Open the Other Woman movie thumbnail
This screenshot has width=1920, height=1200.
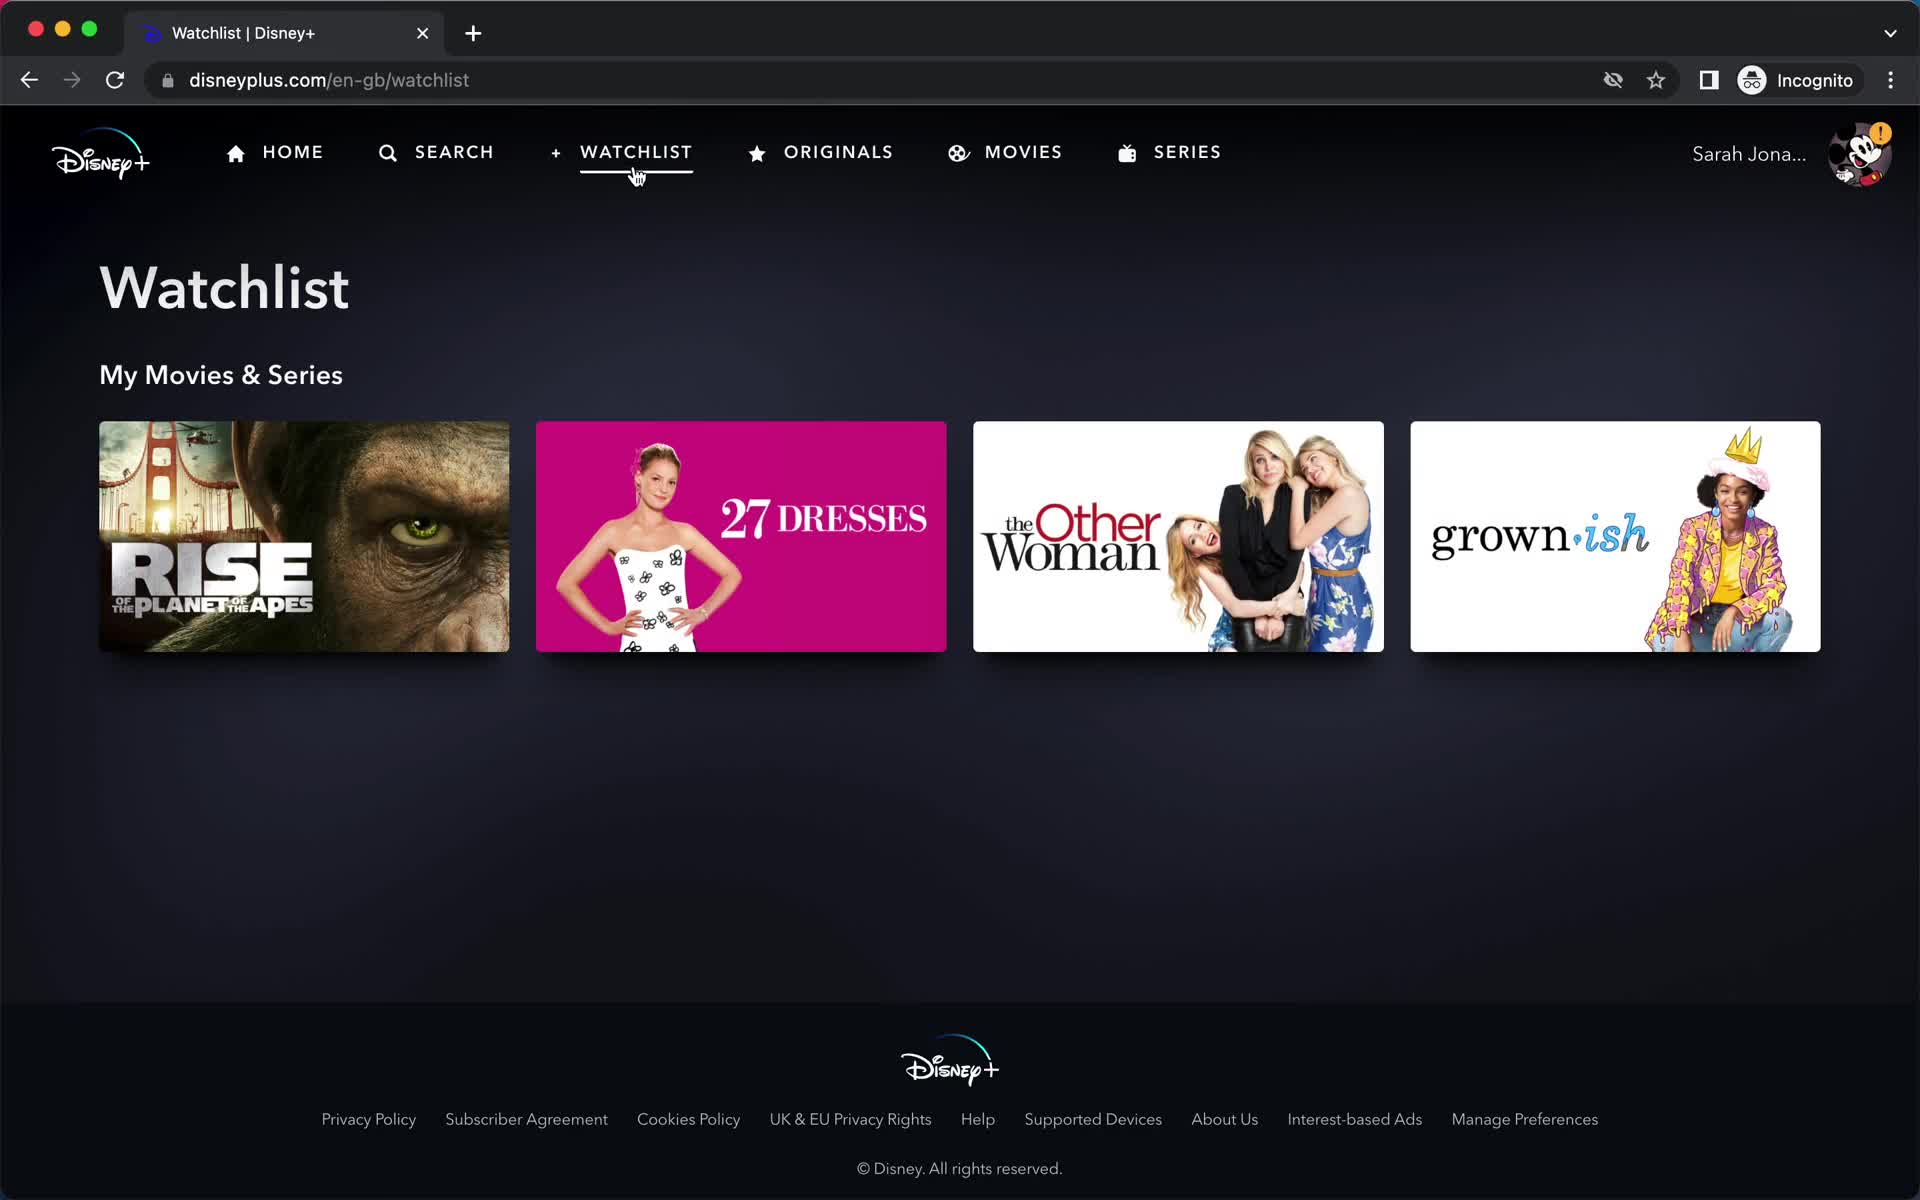point(1179,536)
